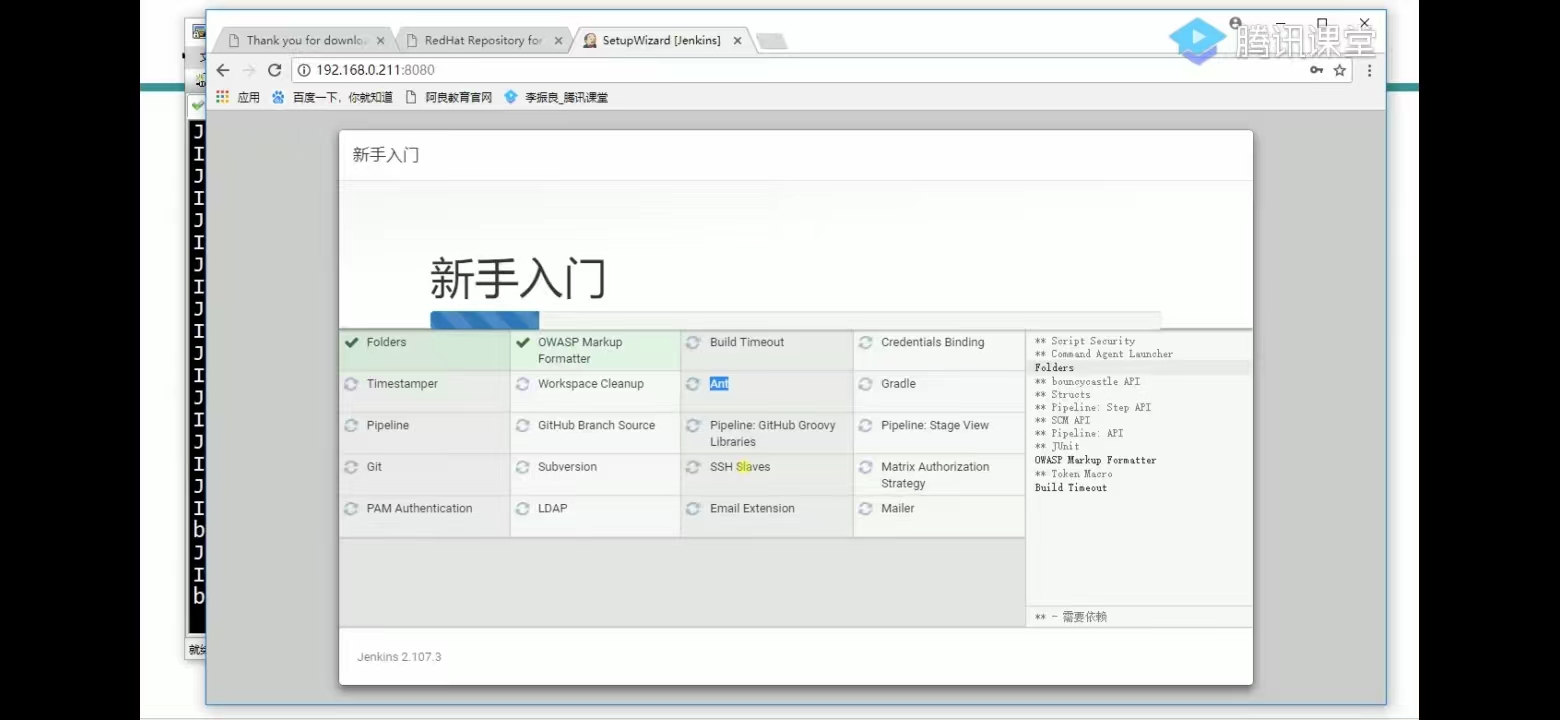Click "Build Timeout" entry in install log

1071,488
